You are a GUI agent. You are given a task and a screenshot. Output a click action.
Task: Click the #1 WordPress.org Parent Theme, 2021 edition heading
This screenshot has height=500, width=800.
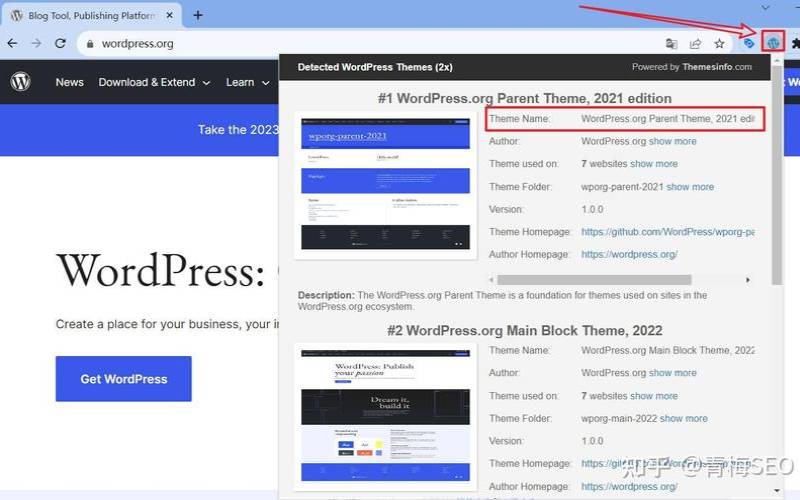(x=524, y=98)
